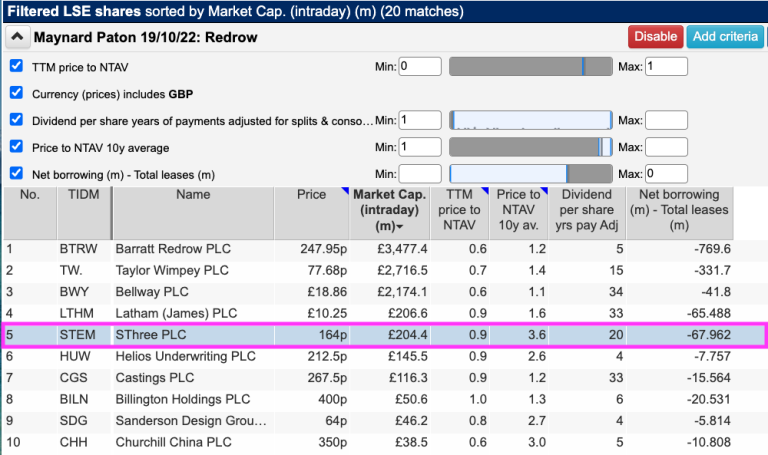Sort by Net borrowing - Total leases column
Screen dimensions: 768x455
[x=679, y=213]
